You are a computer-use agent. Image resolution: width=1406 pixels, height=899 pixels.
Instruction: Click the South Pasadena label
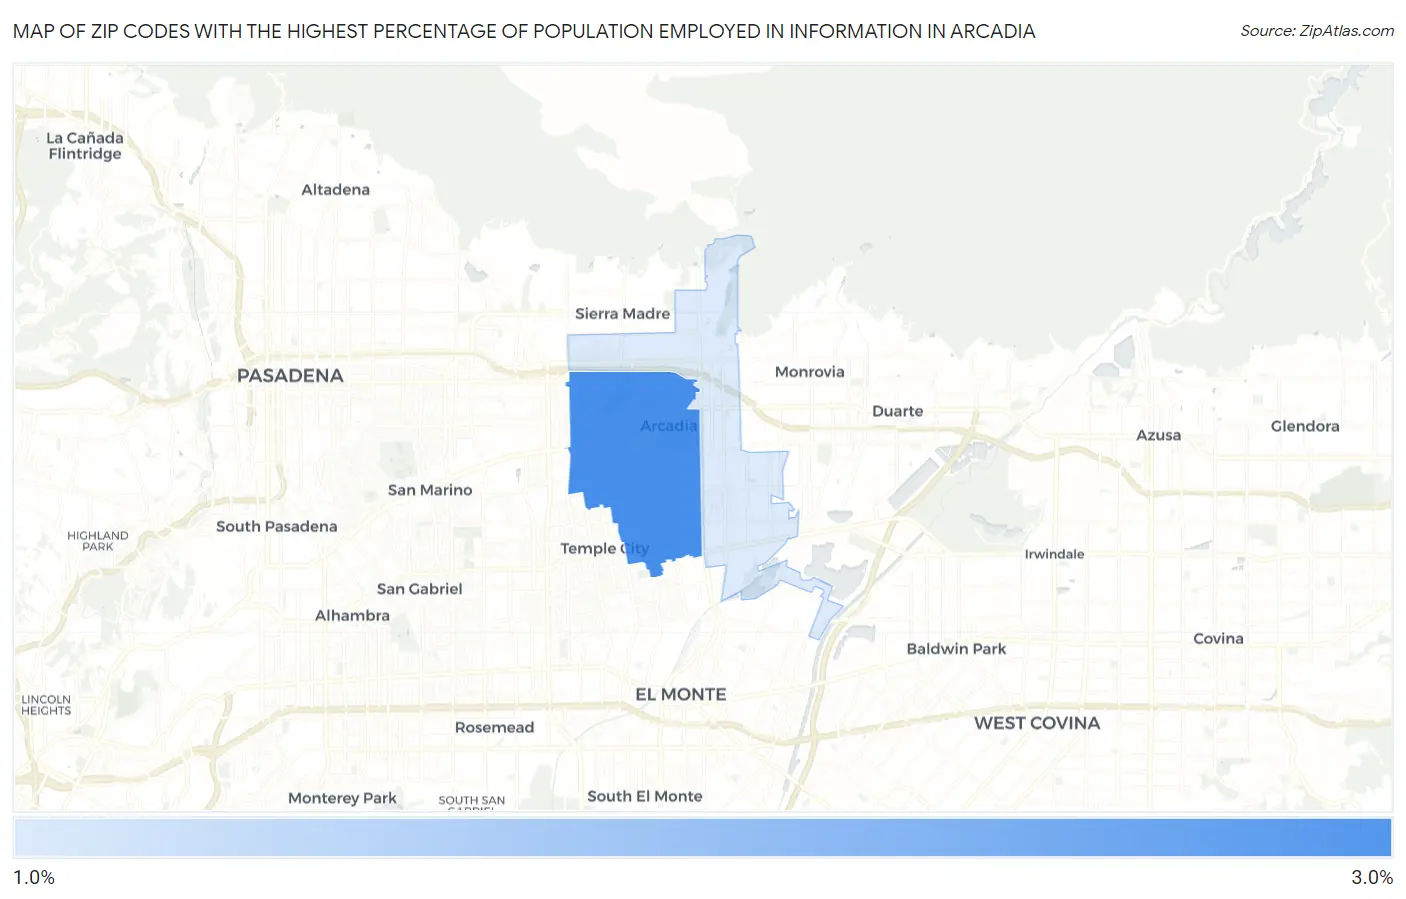pos(277,527)
